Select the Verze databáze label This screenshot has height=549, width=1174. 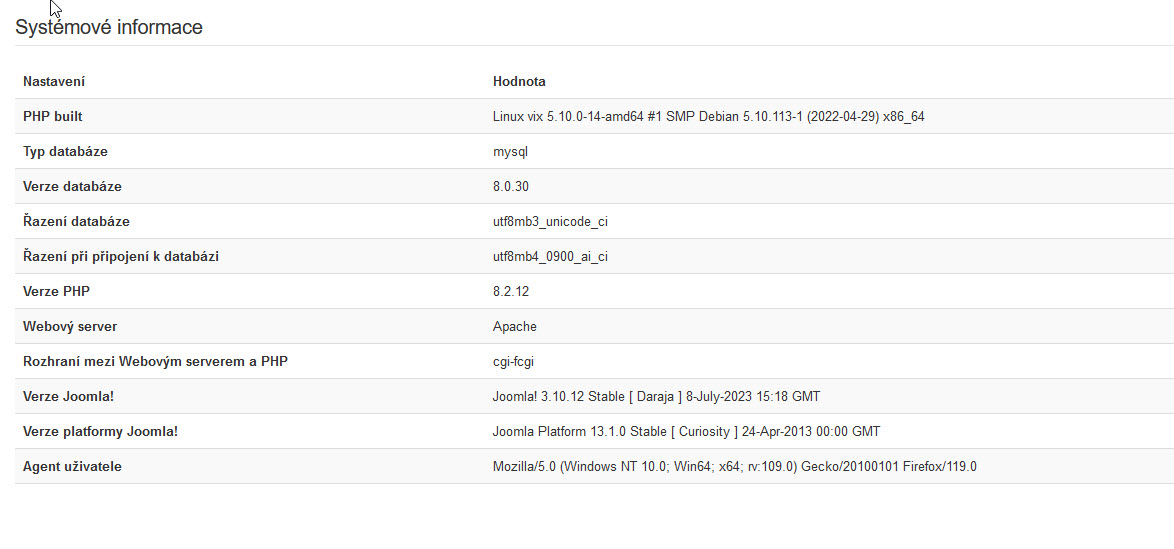tap(73, 186)
